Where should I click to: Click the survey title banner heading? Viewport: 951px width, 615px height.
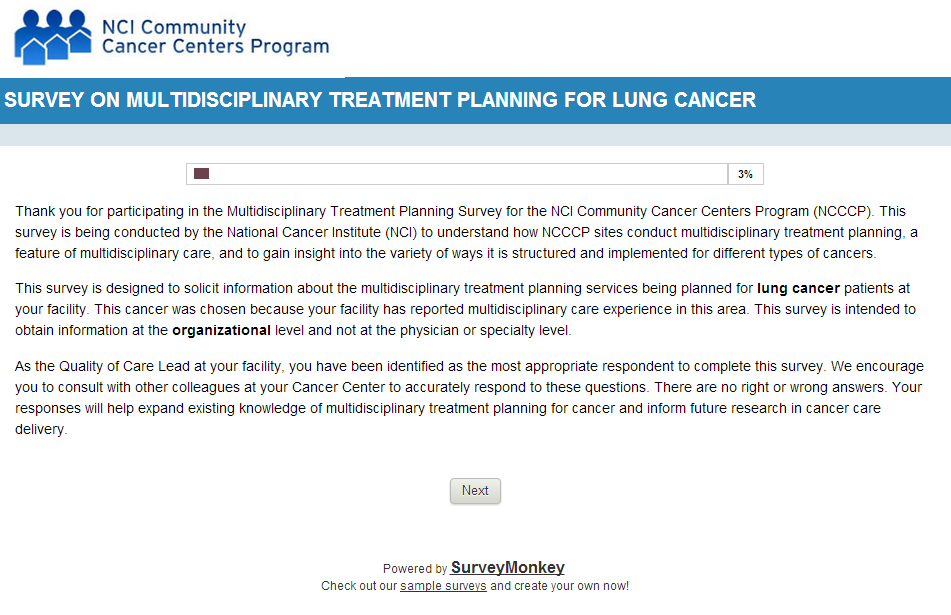(380, 100)
